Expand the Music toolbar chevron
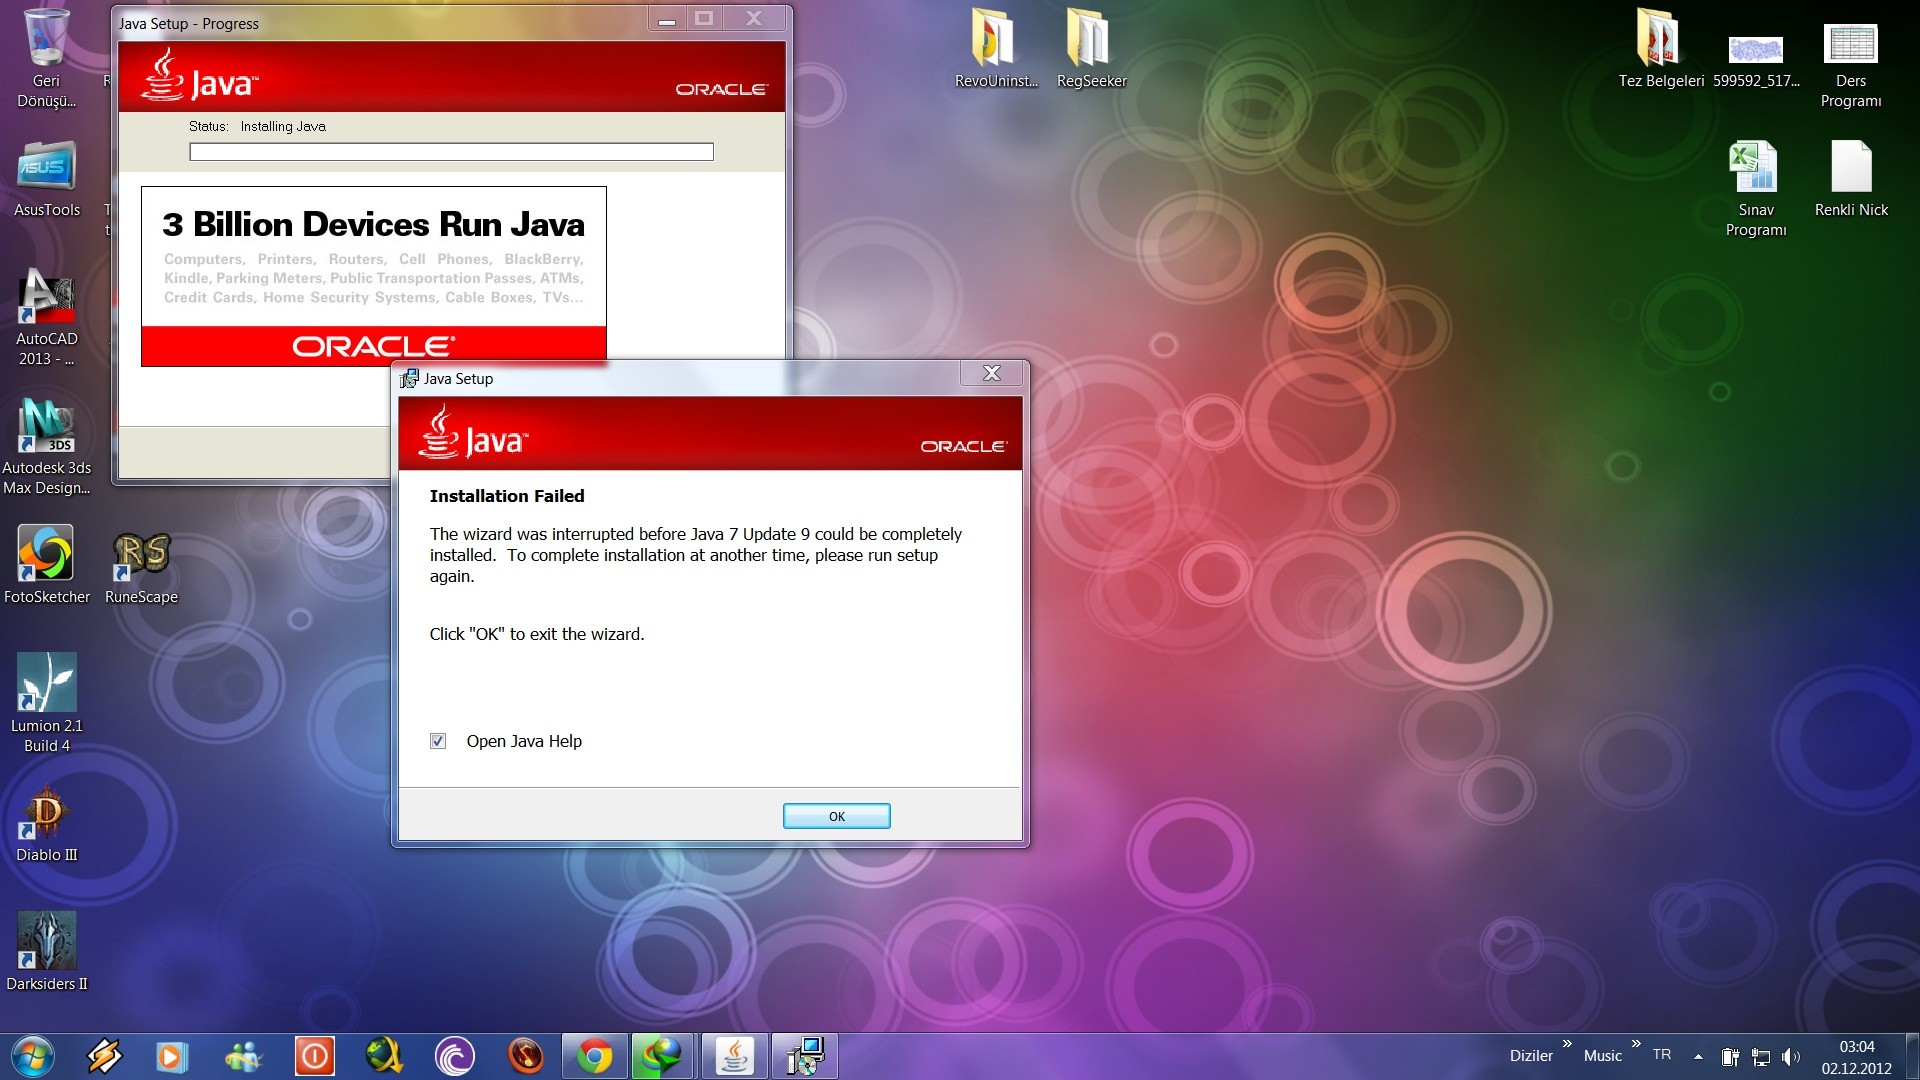This screenshot has width=1920, height=1080. click(1636, 1044)
